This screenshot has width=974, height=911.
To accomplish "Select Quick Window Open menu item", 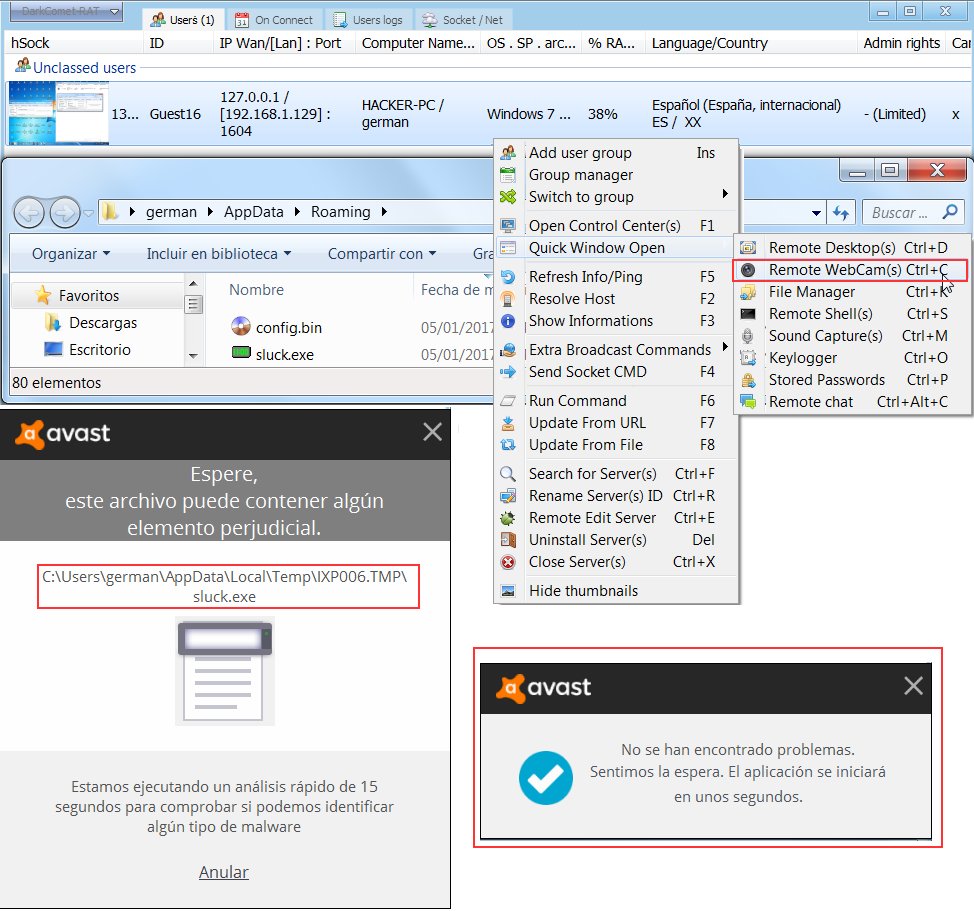I will 616,248.
